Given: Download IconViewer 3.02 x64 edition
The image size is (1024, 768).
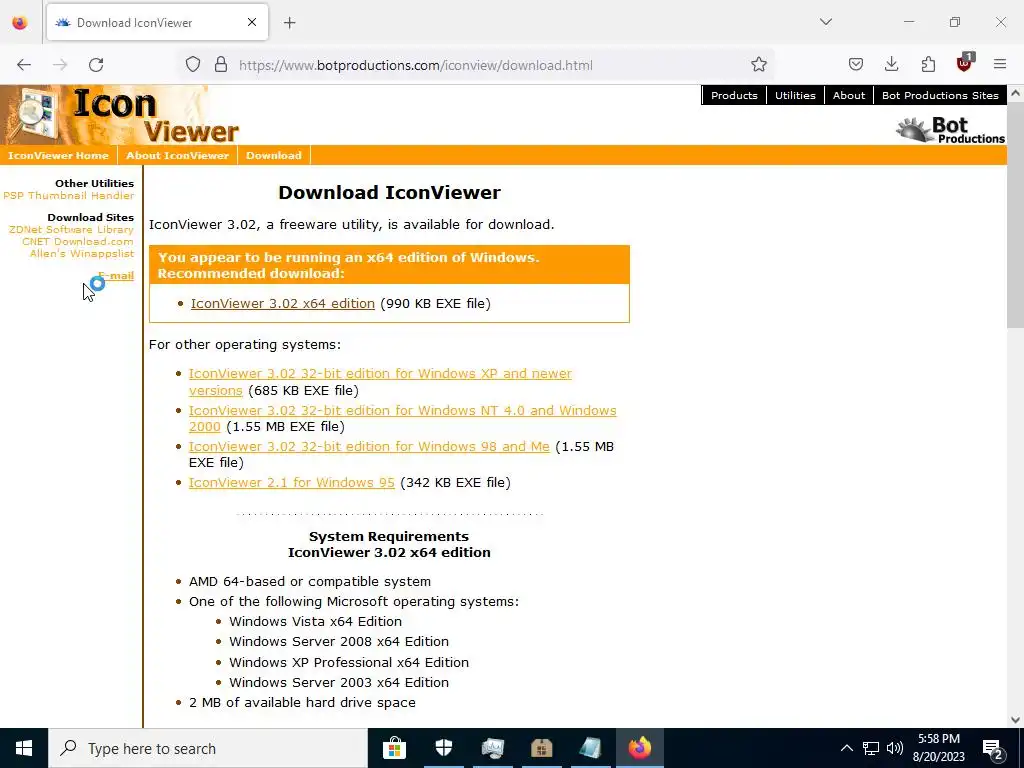Looking at the screenshot, I should pos(283,304).
